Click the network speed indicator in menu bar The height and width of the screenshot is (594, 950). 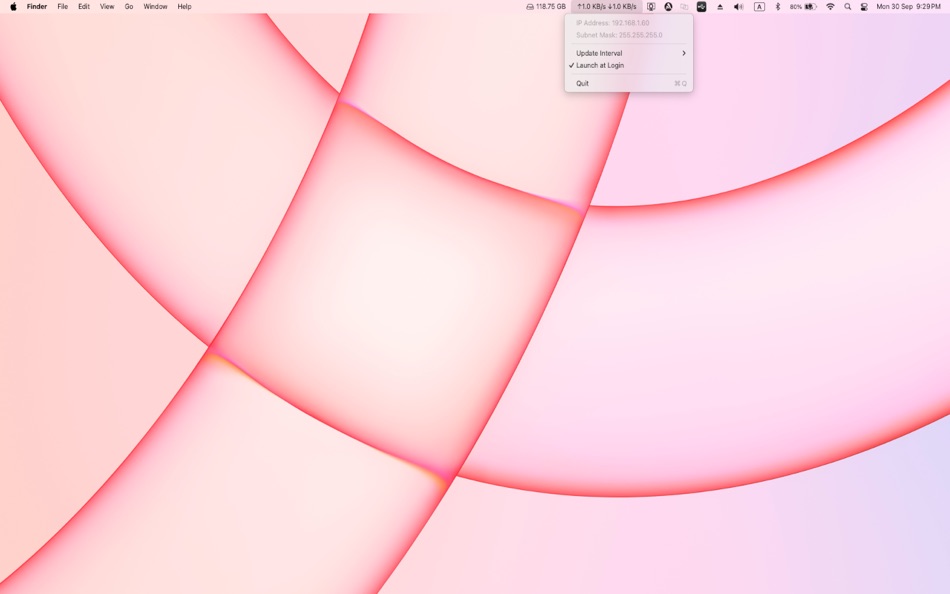[606, 6]
